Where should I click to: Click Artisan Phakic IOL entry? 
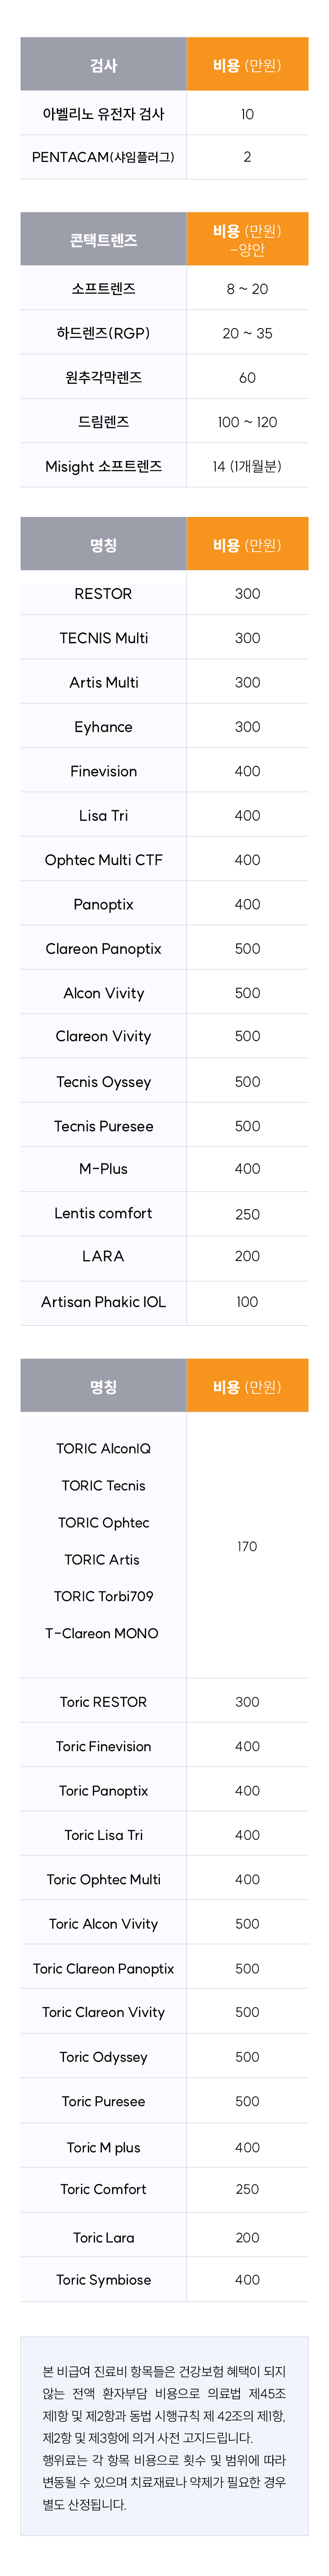click(103, 1301)
